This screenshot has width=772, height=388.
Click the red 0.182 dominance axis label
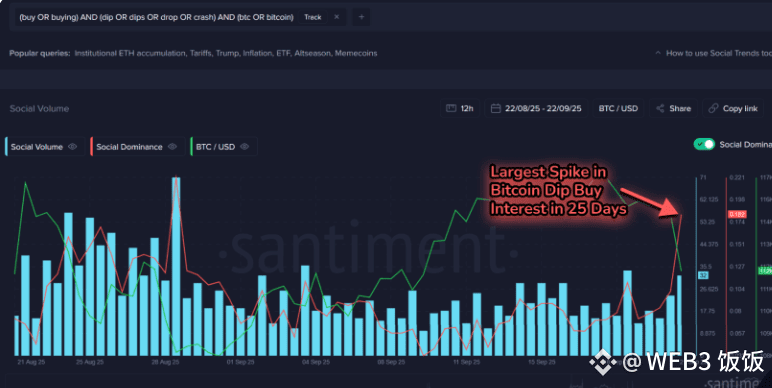(x=737, y=214)
